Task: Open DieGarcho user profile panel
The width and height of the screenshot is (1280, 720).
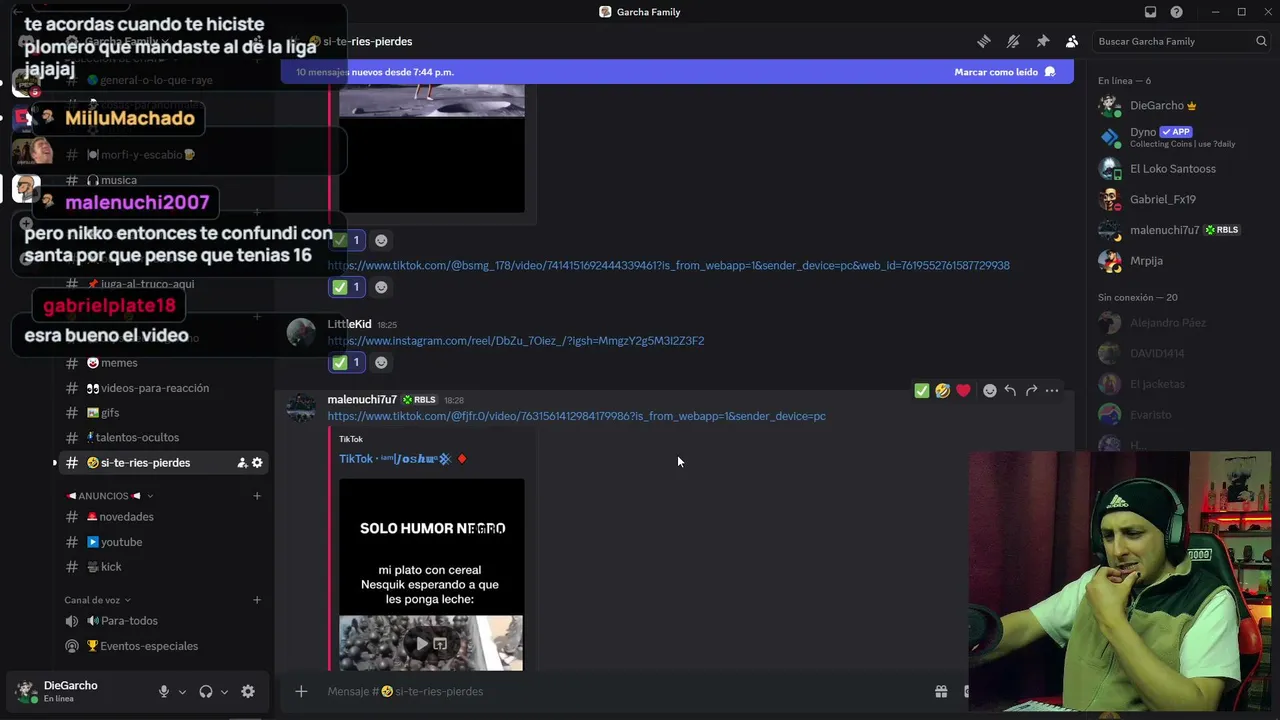Action: point(70,691)
